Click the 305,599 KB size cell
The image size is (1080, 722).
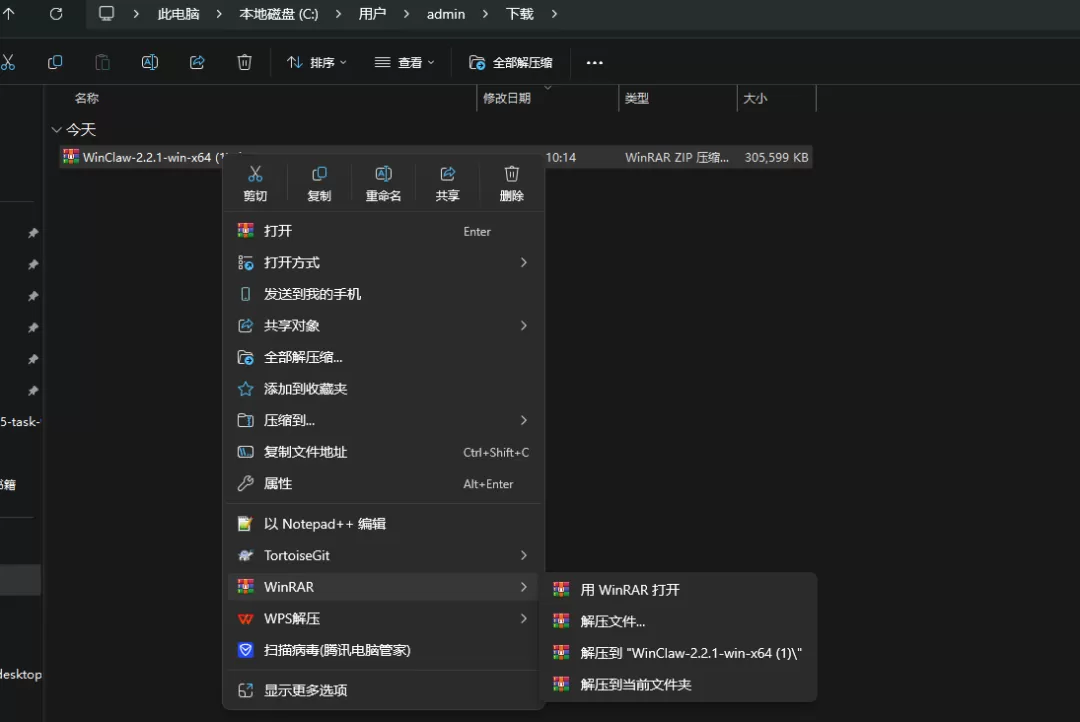pos(776,157)
